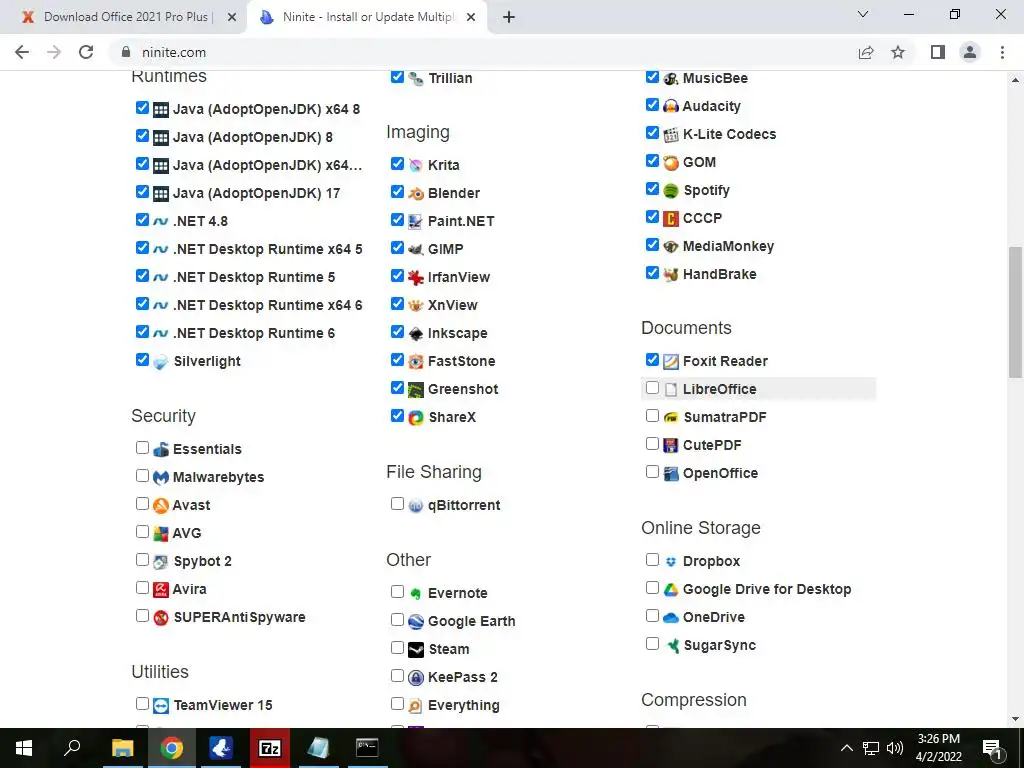Click the Spybot 2 label
Screen dimensions: 1024x768
(202, 562)
